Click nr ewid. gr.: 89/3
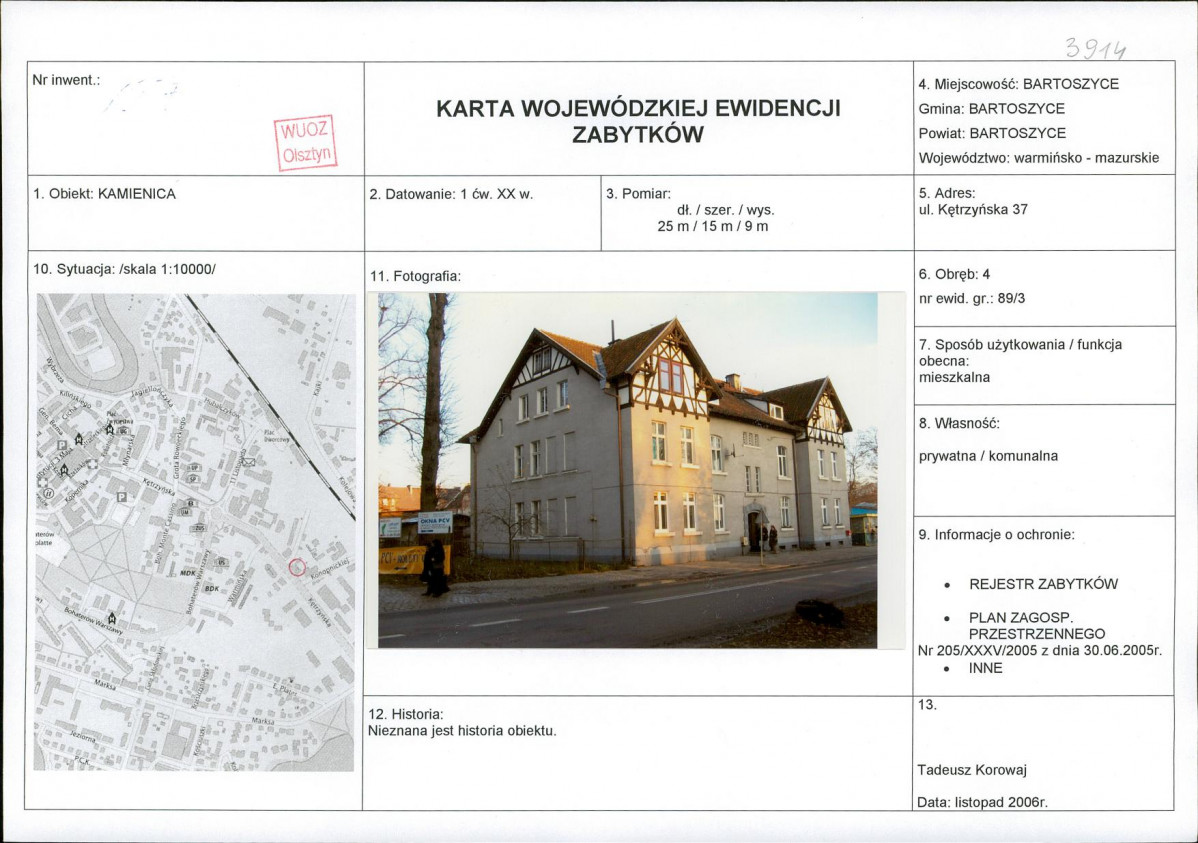Viewport: 1198px width, 843px height. point(971,298)
